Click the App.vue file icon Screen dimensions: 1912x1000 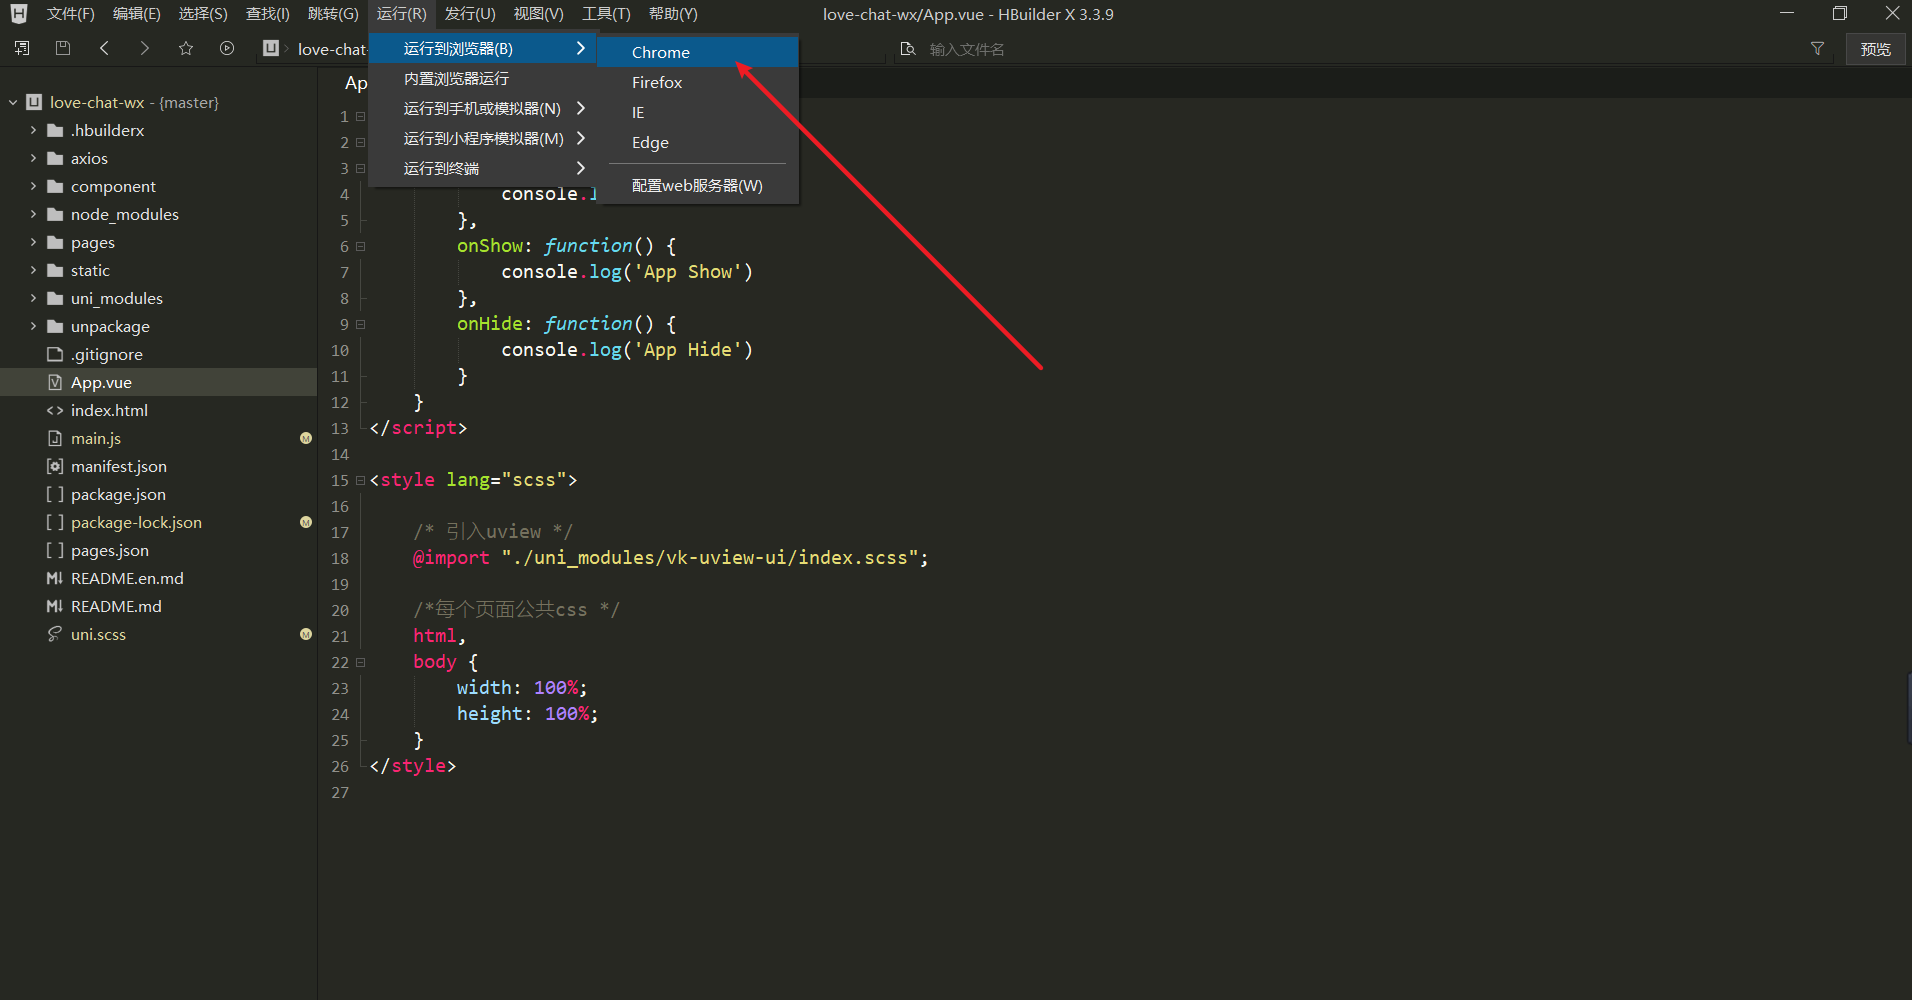55,382
